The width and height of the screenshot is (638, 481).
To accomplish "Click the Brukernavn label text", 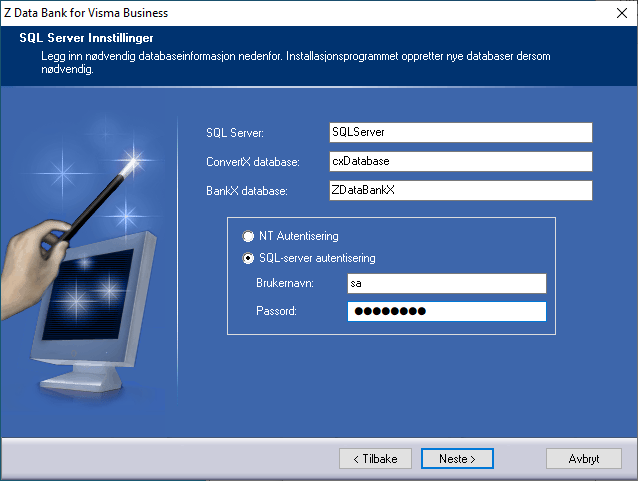I will point(287,285).
